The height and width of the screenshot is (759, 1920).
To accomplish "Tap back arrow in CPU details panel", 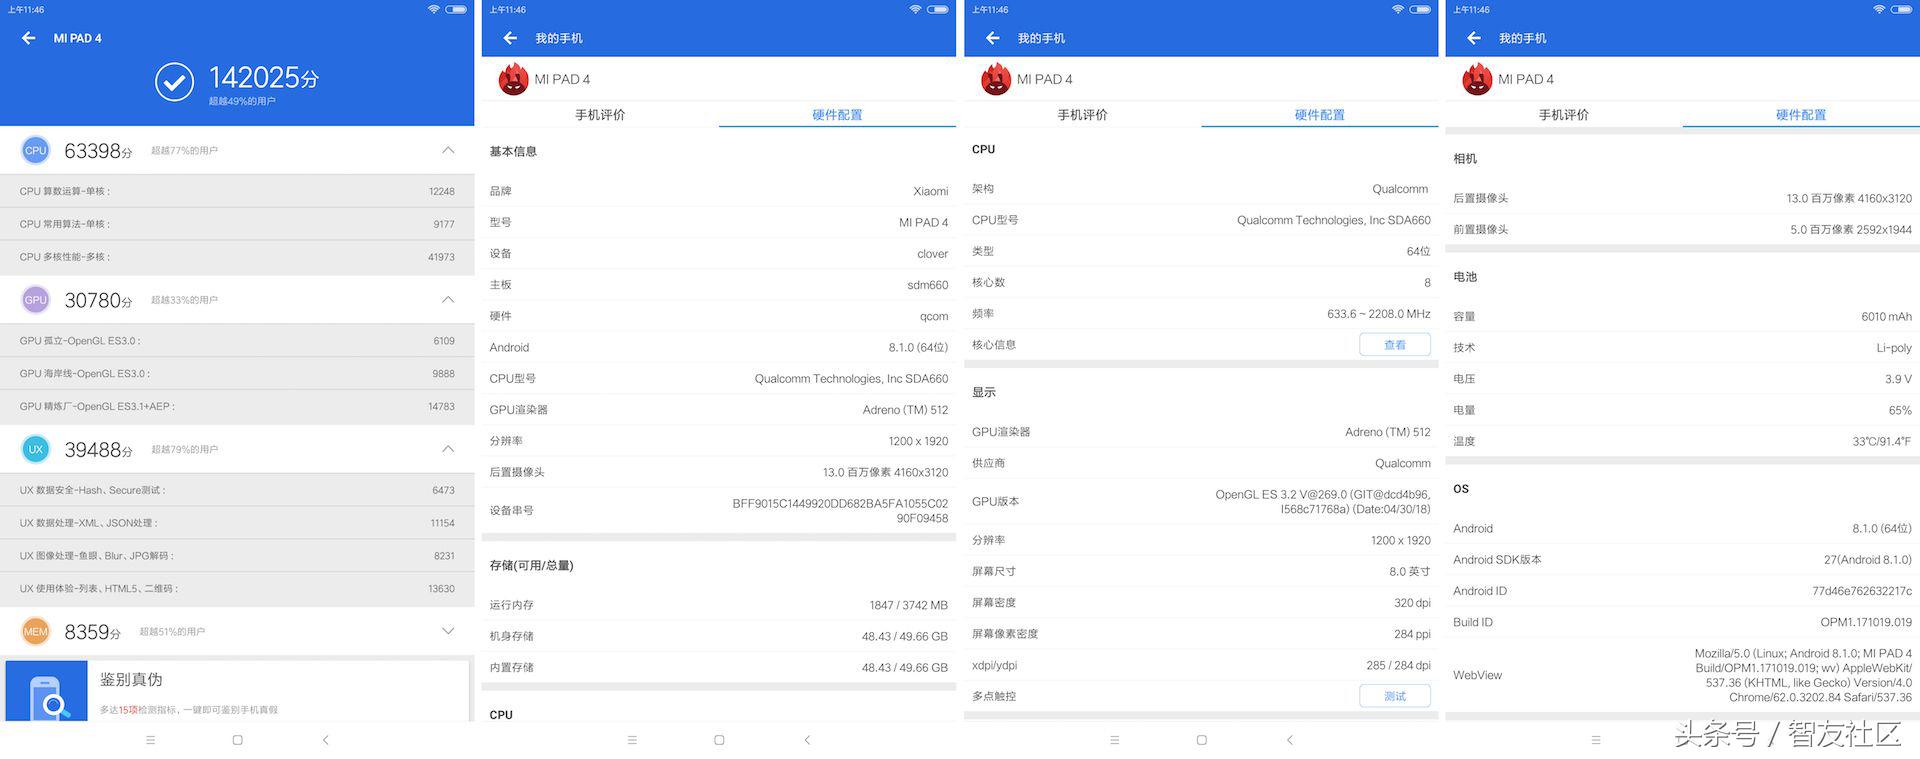I will (x=992, y=38).
